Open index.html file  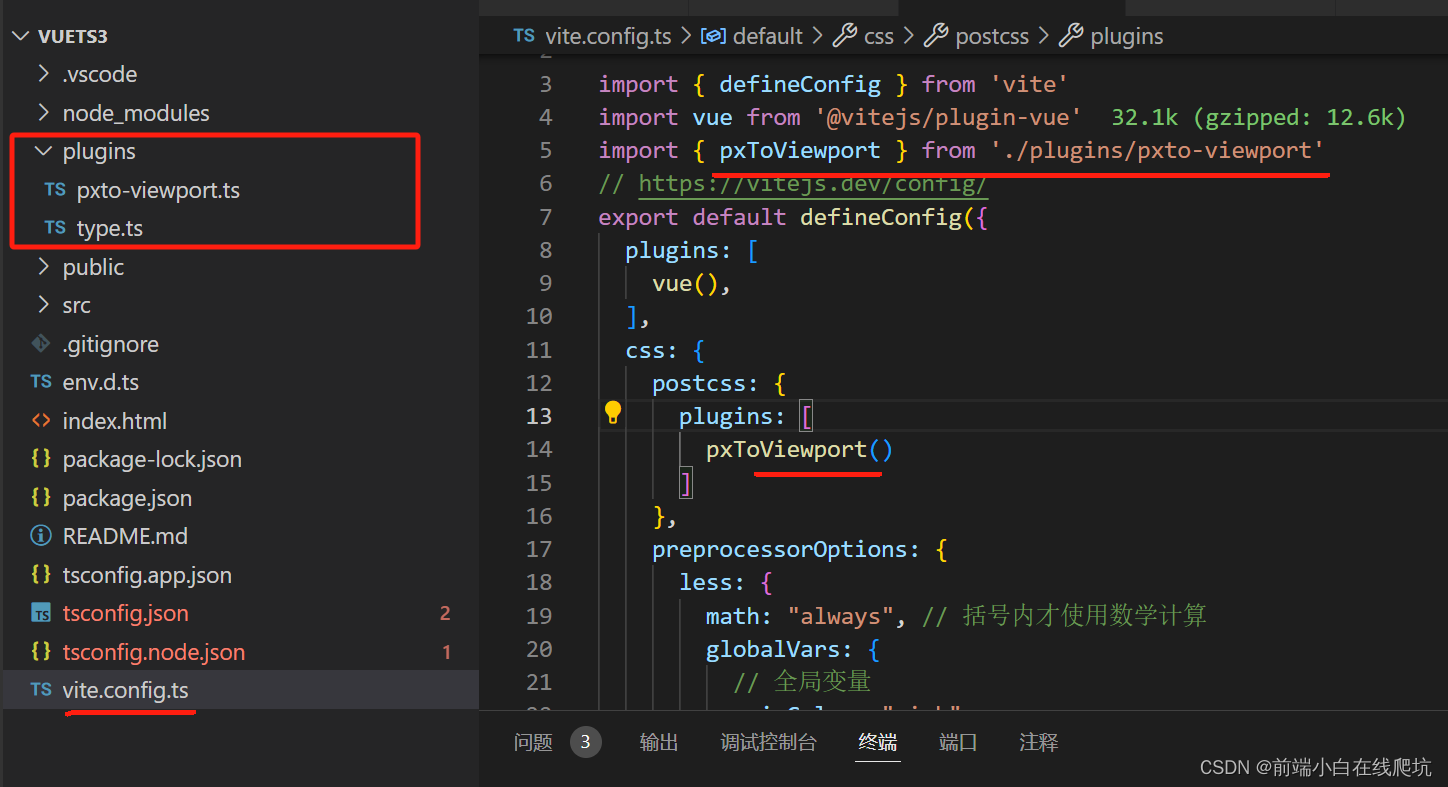(x=115, y=421)
